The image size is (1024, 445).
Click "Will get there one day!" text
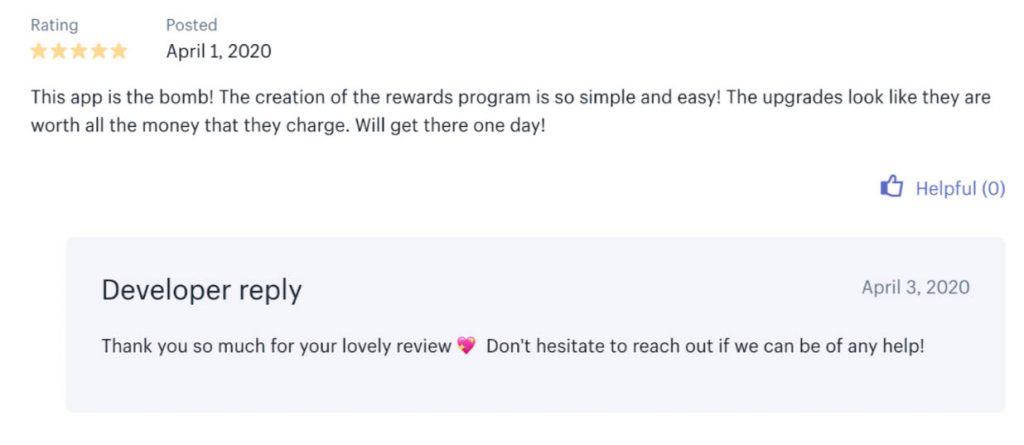point(450,125)
